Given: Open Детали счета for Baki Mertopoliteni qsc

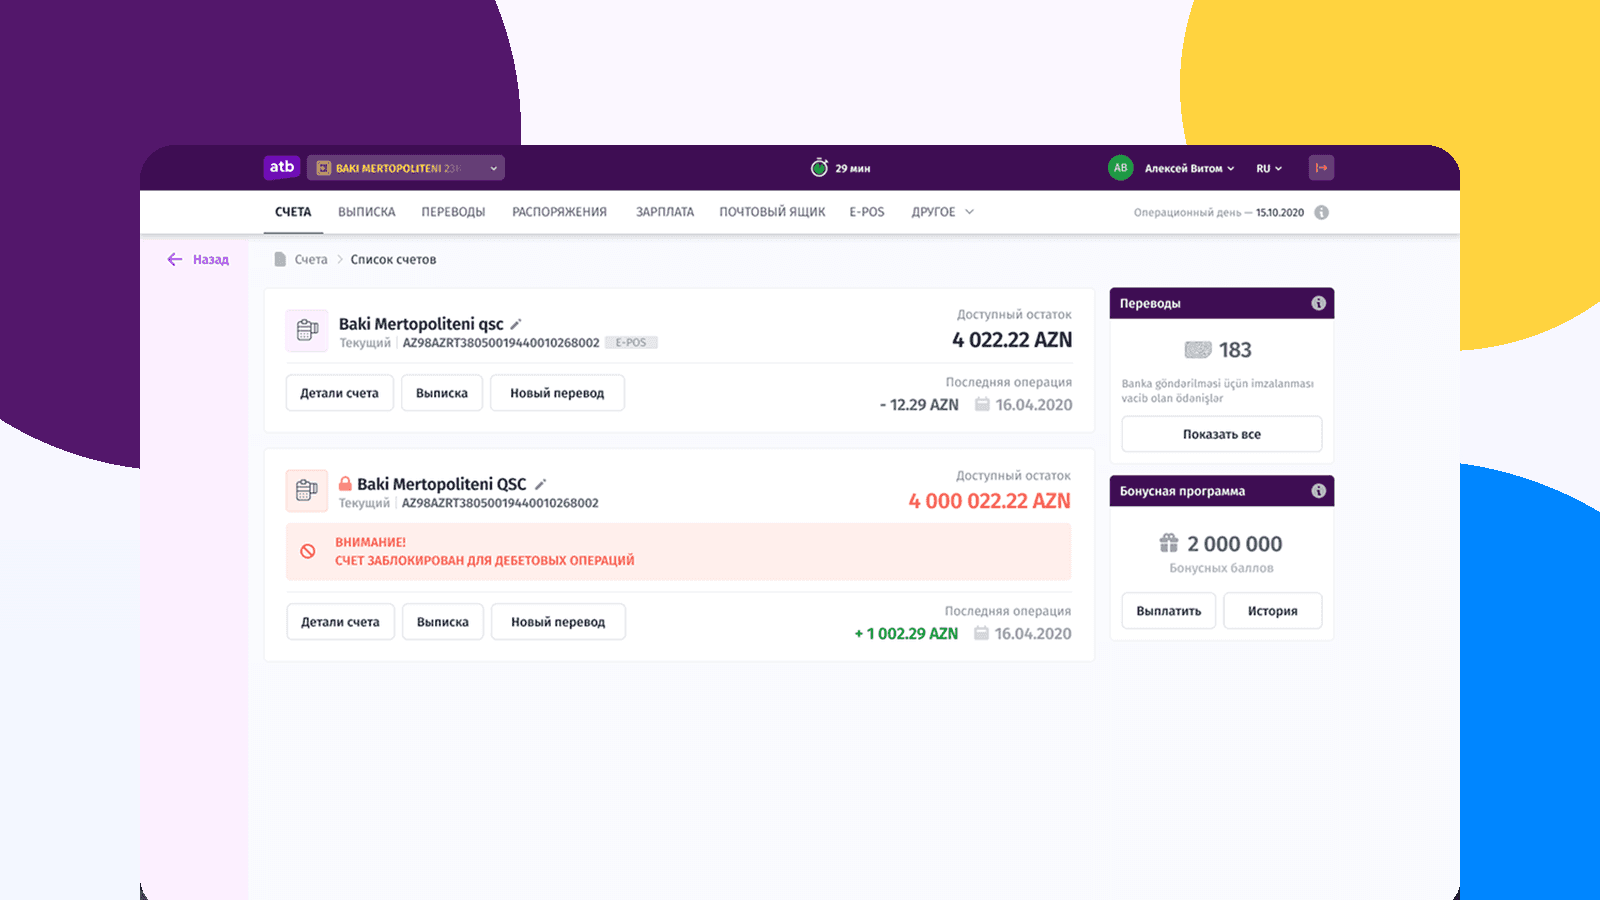Looking at the screenshot, I should coord(340,393).
